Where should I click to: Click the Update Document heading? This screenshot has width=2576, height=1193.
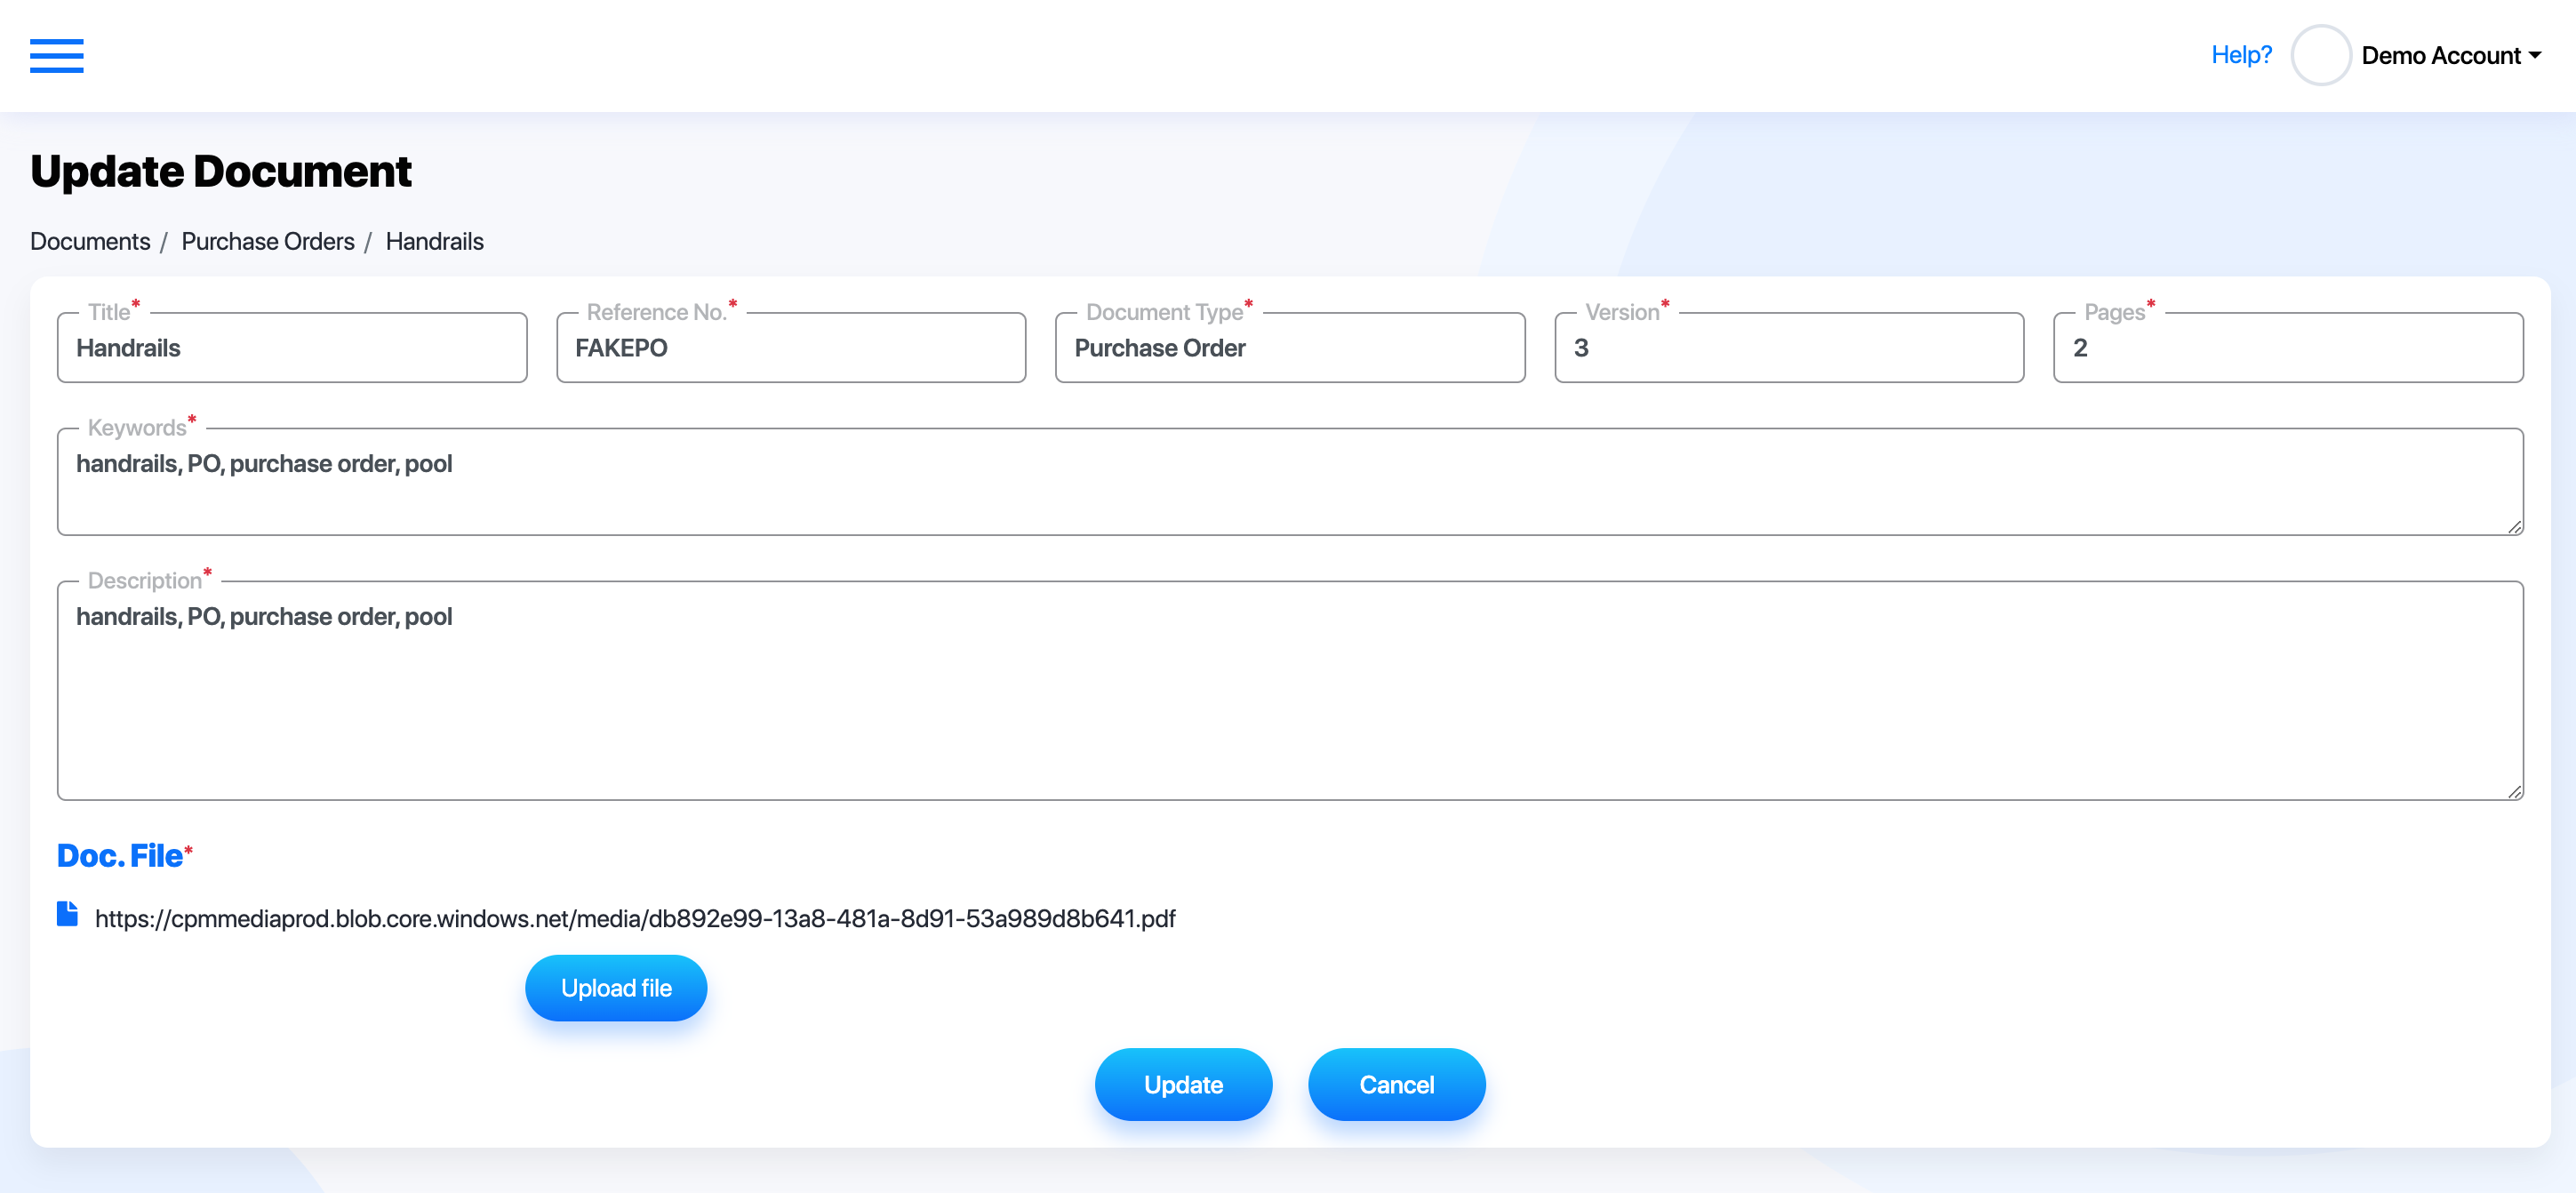click(221, 171)
